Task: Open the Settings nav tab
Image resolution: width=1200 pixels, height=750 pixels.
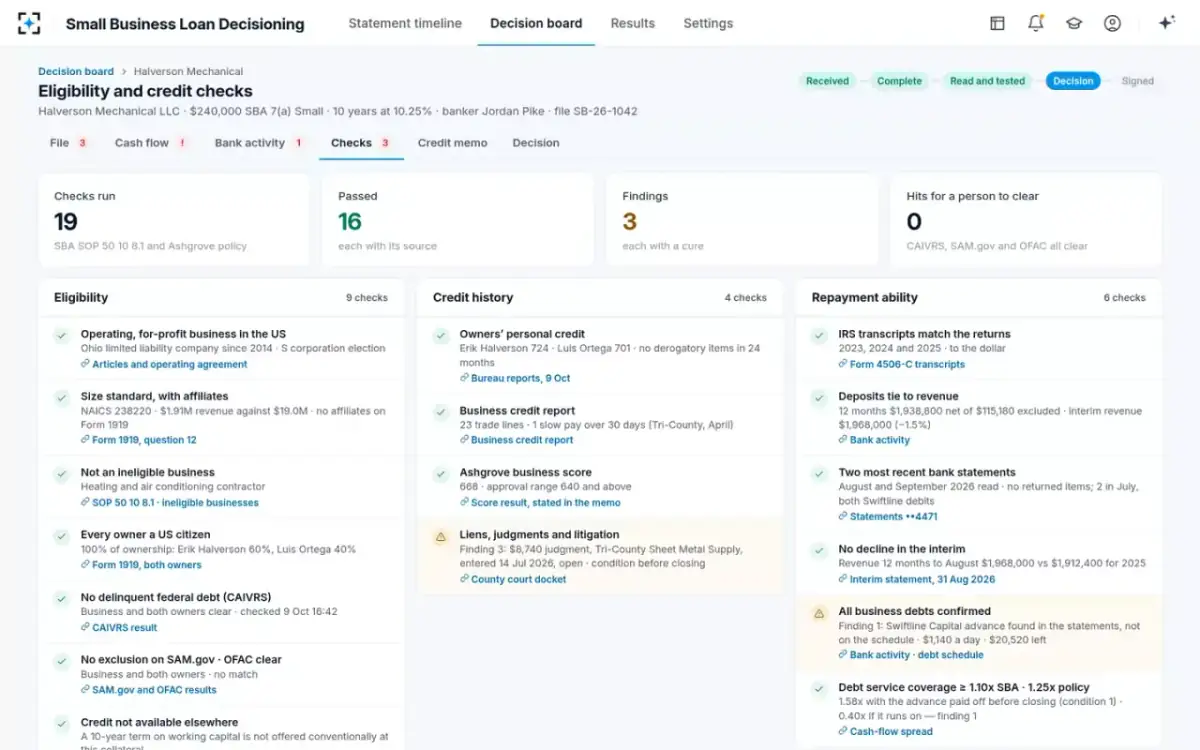Action: [x=708, y=23]
